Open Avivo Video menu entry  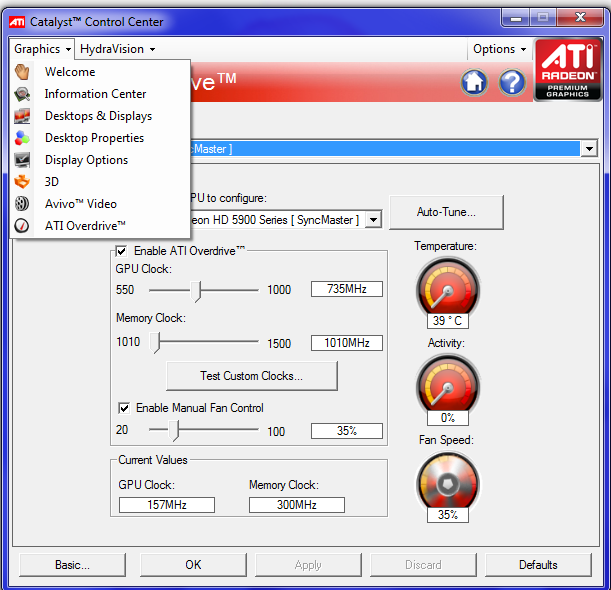(100, 204)
